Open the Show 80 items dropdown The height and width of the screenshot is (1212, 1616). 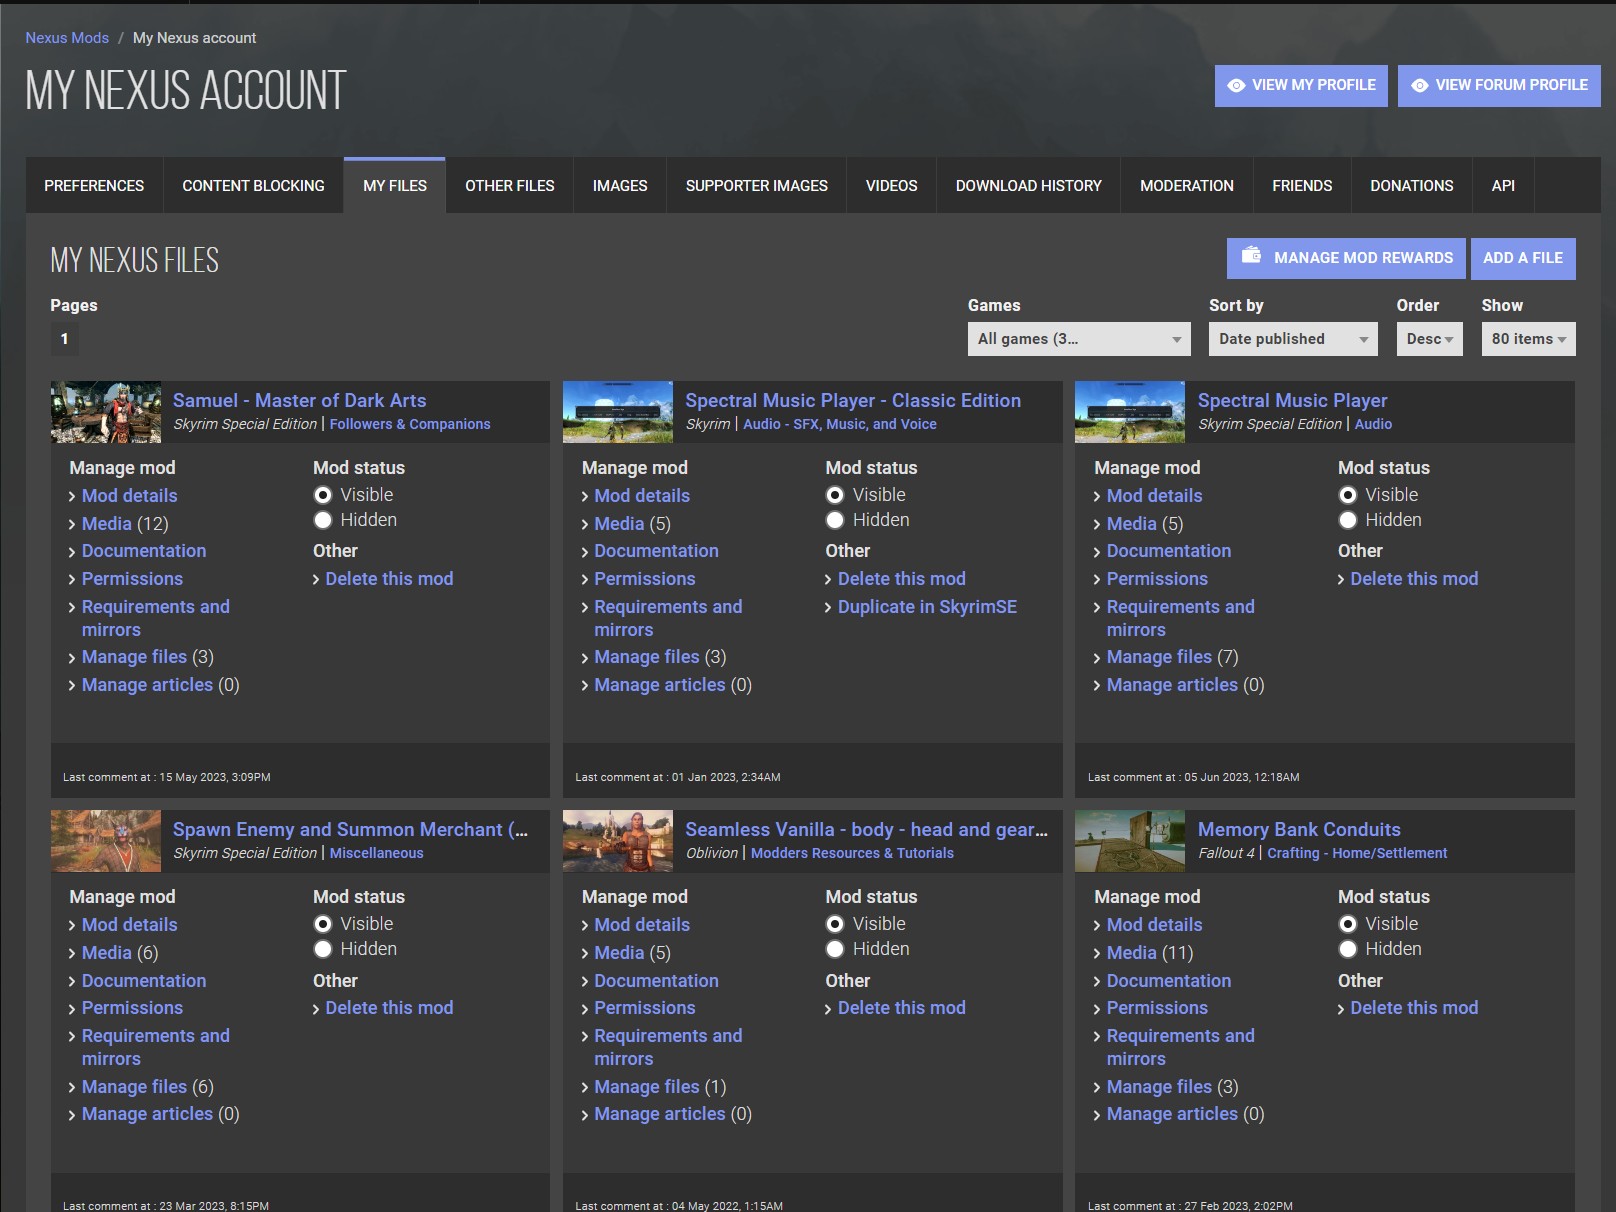[x=1527, y=339]
